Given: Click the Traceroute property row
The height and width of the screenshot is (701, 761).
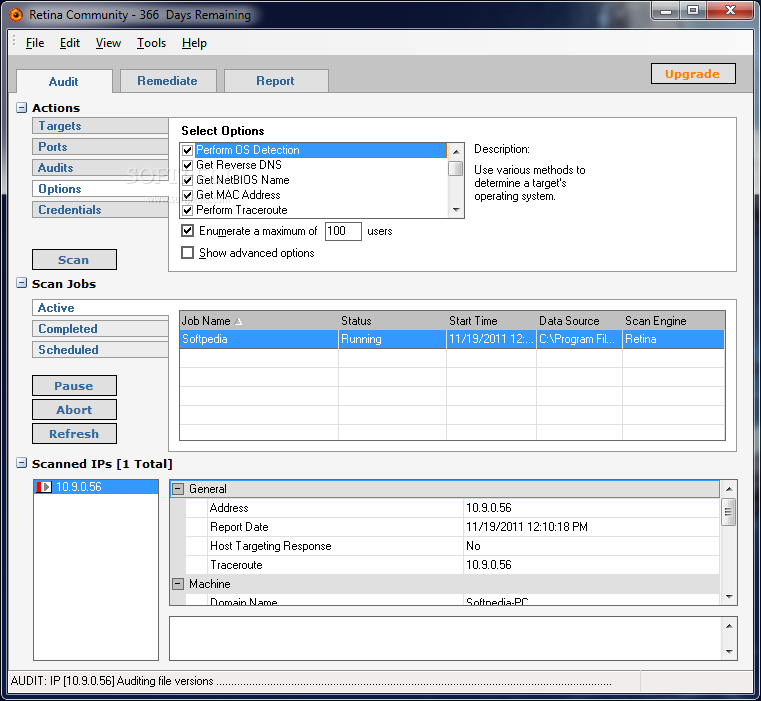Looking at the screenshot, I should tap(452, 565).
